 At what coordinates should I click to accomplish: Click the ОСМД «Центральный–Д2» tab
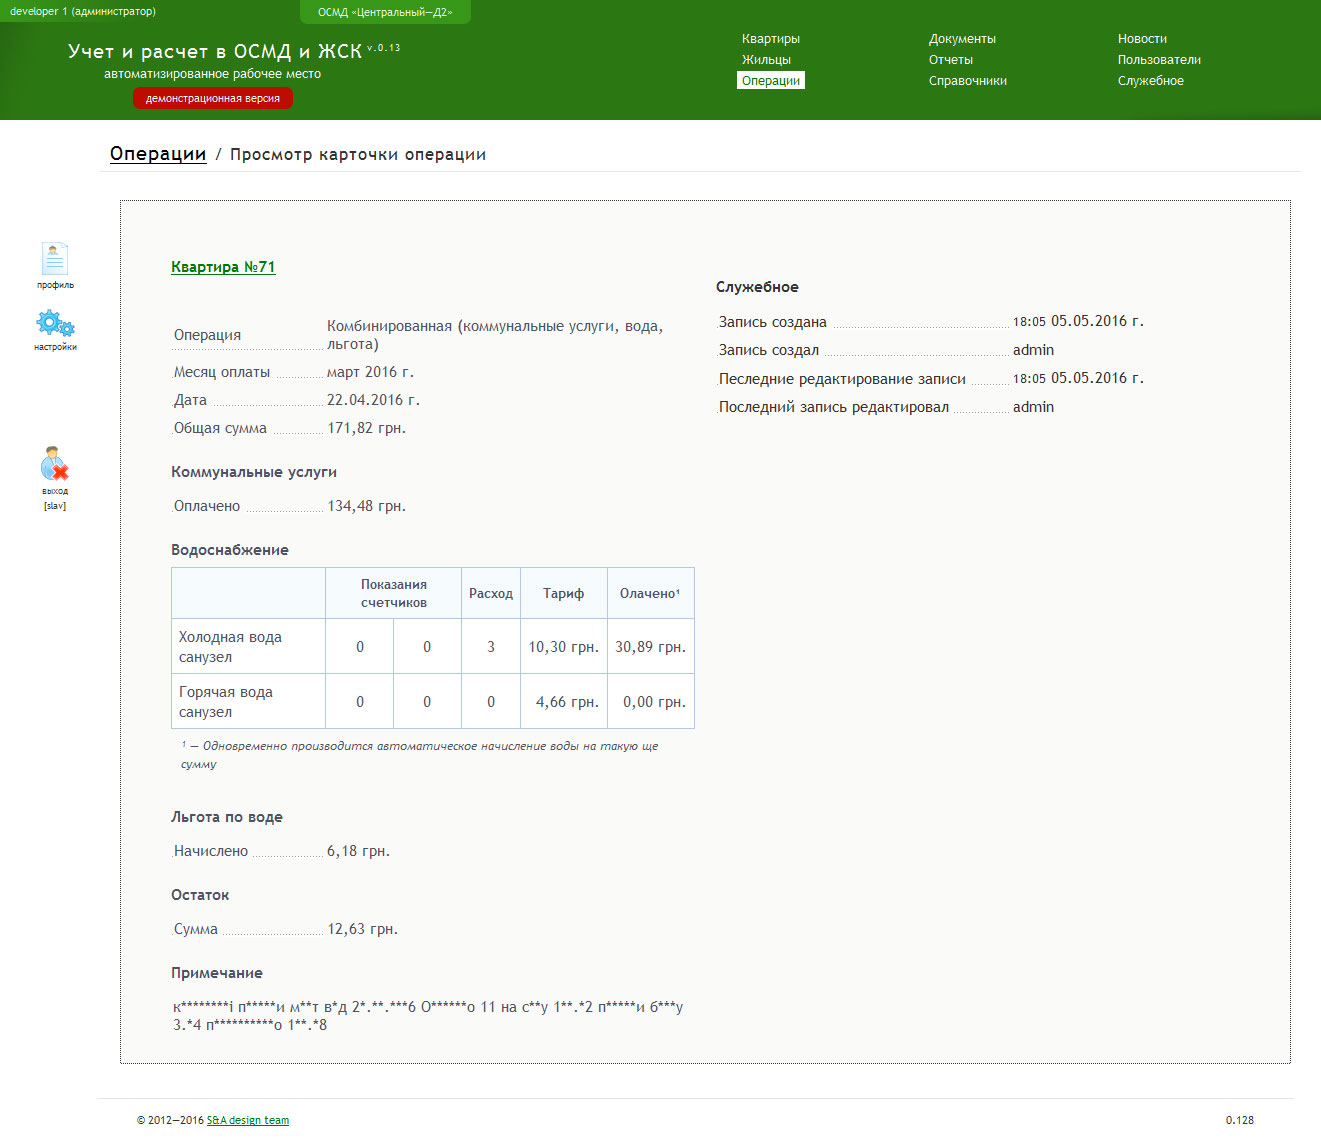(x=385, y=12)
